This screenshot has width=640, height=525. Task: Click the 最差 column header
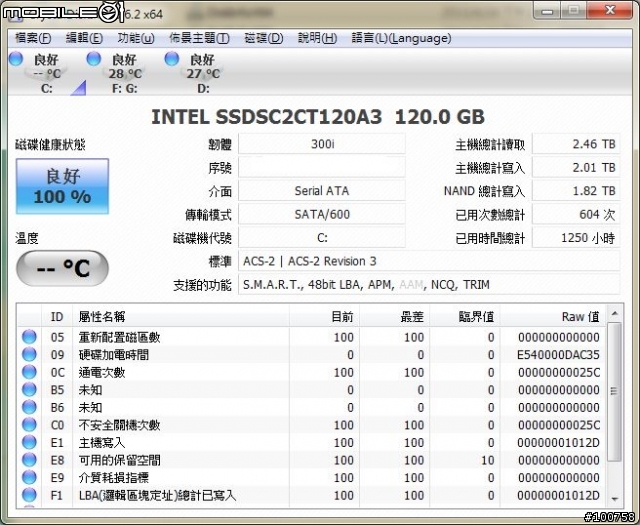tap(394, 316)
